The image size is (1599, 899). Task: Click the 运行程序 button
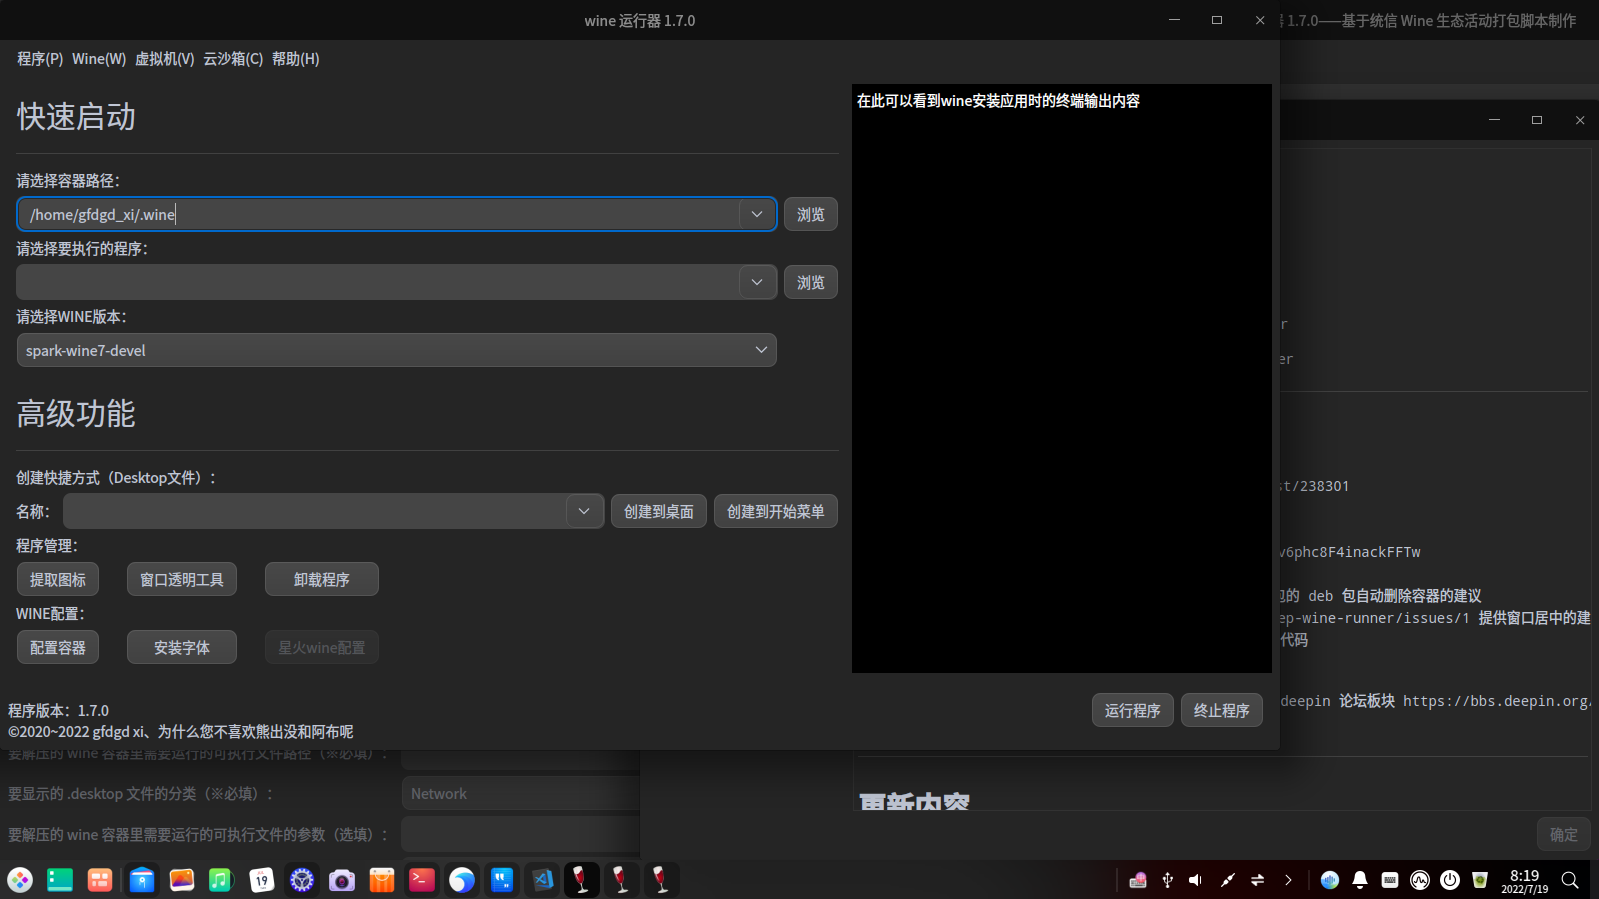click(x=1133, y=710)
